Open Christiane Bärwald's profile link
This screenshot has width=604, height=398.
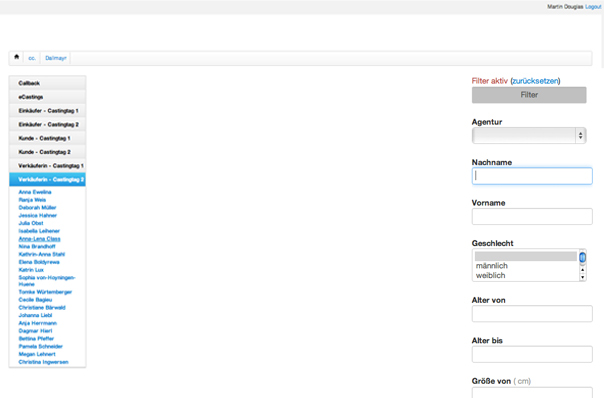42,307
